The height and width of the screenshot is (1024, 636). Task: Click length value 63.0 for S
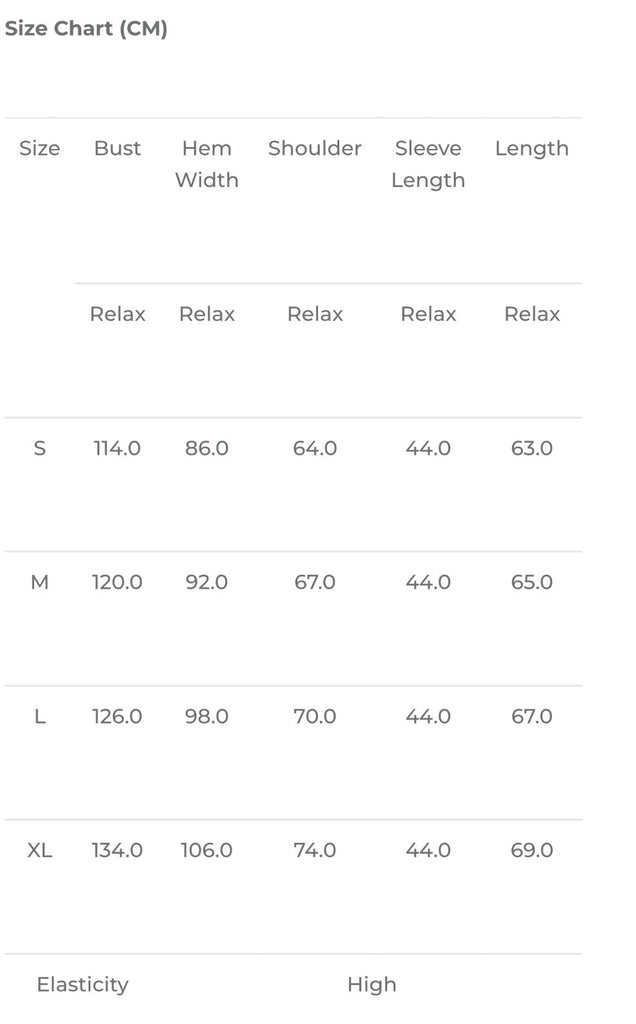[x=532, y=448]
